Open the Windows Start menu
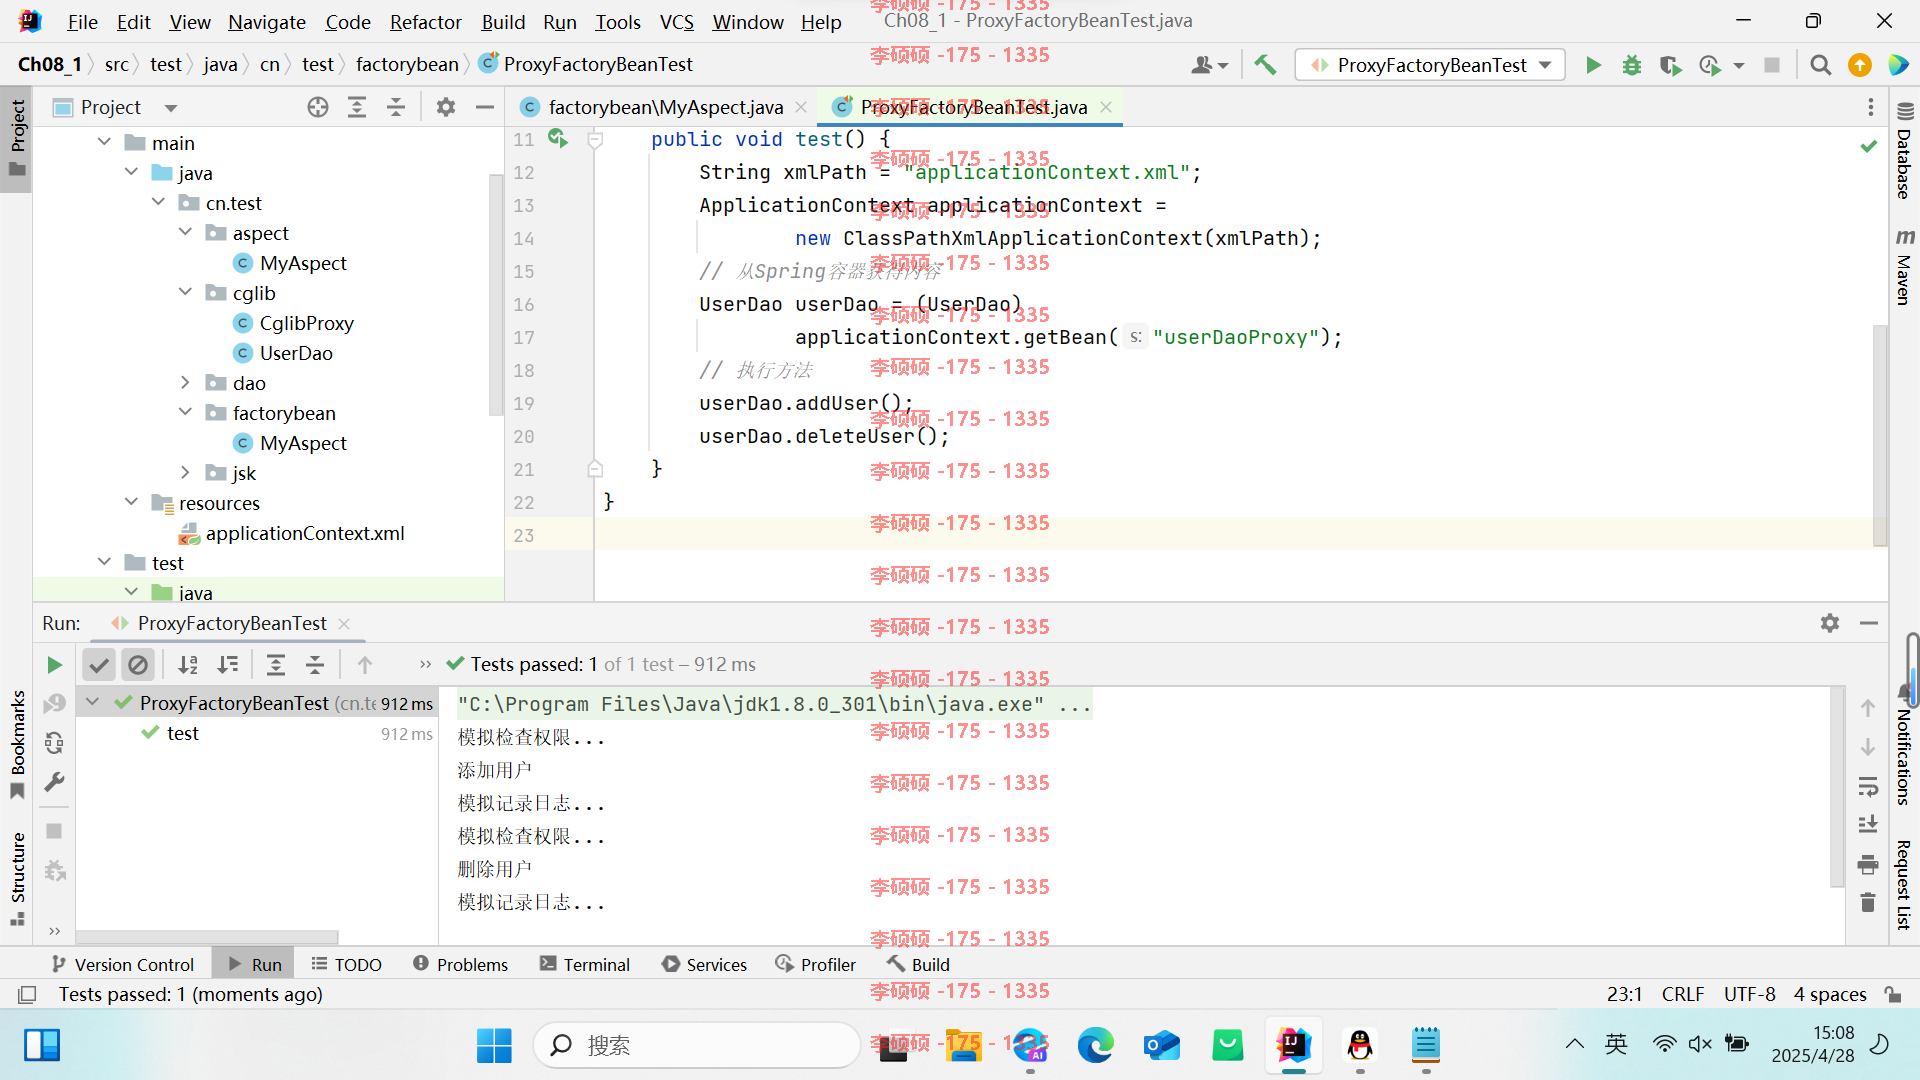The image size is (1920, 1080). point(494,1045)
